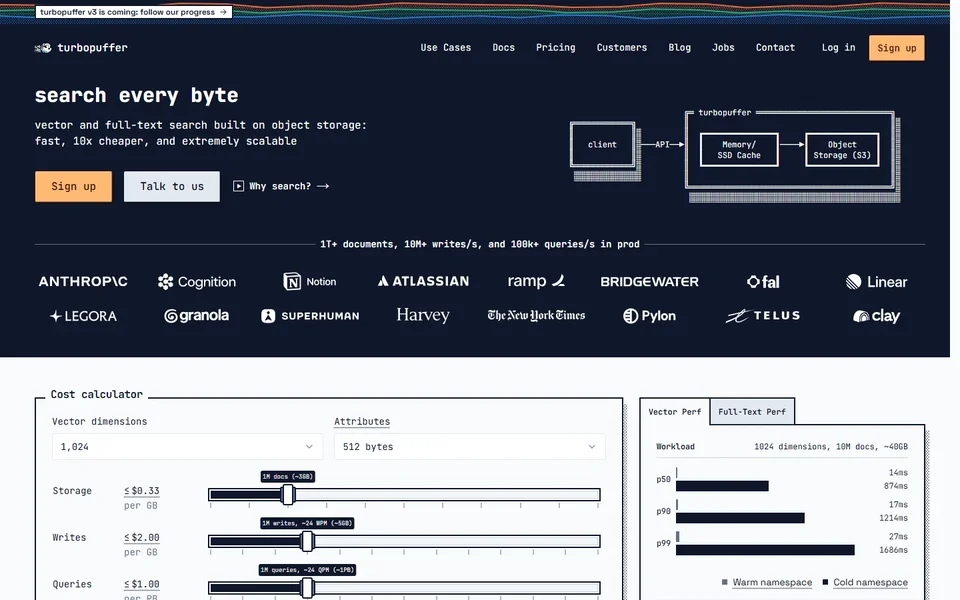This screenshot has height=600, width=960.
Task: Click the "1024 dimensions, 10M docs" workload text
Action: click(x=831, y=446)
